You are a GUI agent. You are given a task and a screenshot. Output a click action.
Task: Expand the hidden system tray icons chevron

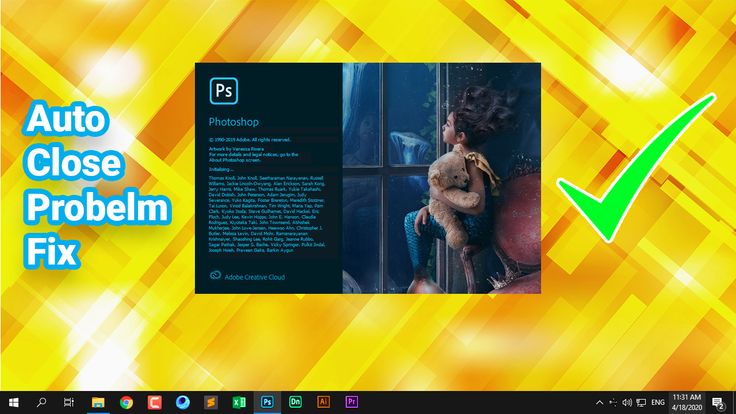coord(599,402)
